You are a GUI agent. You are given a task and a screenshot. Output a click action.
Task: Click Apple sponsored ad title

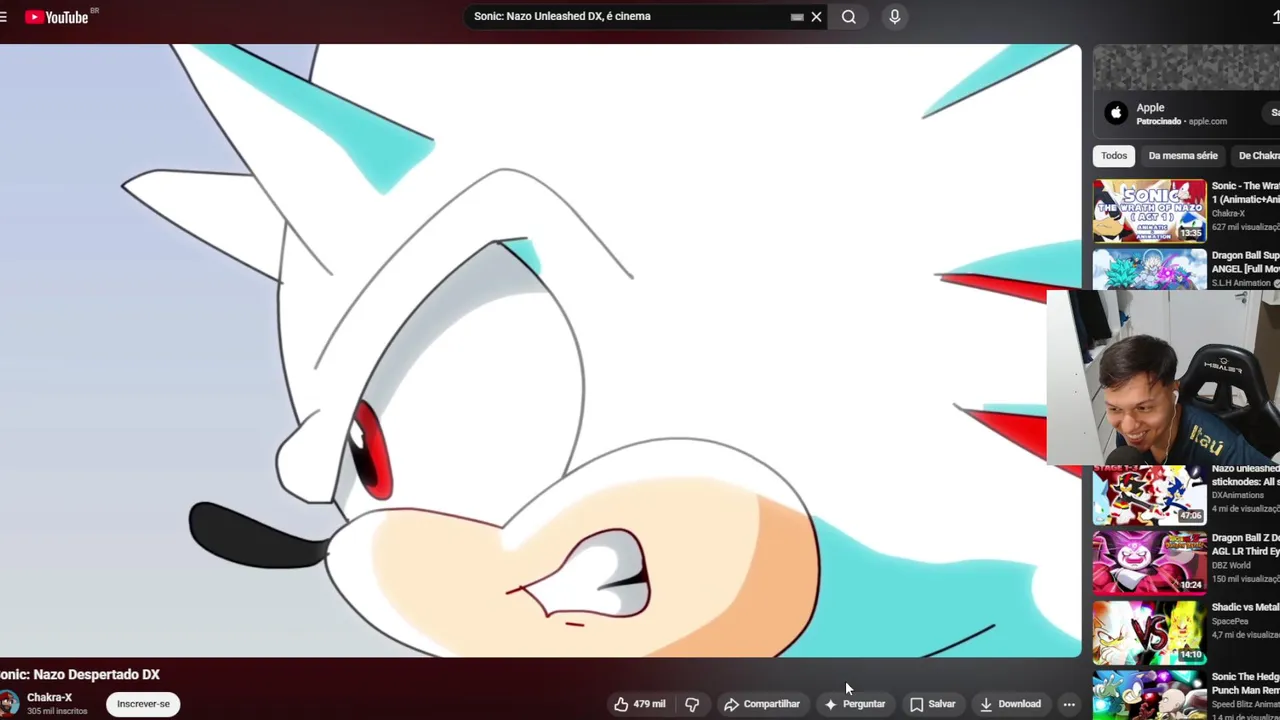coord(1150,108)
